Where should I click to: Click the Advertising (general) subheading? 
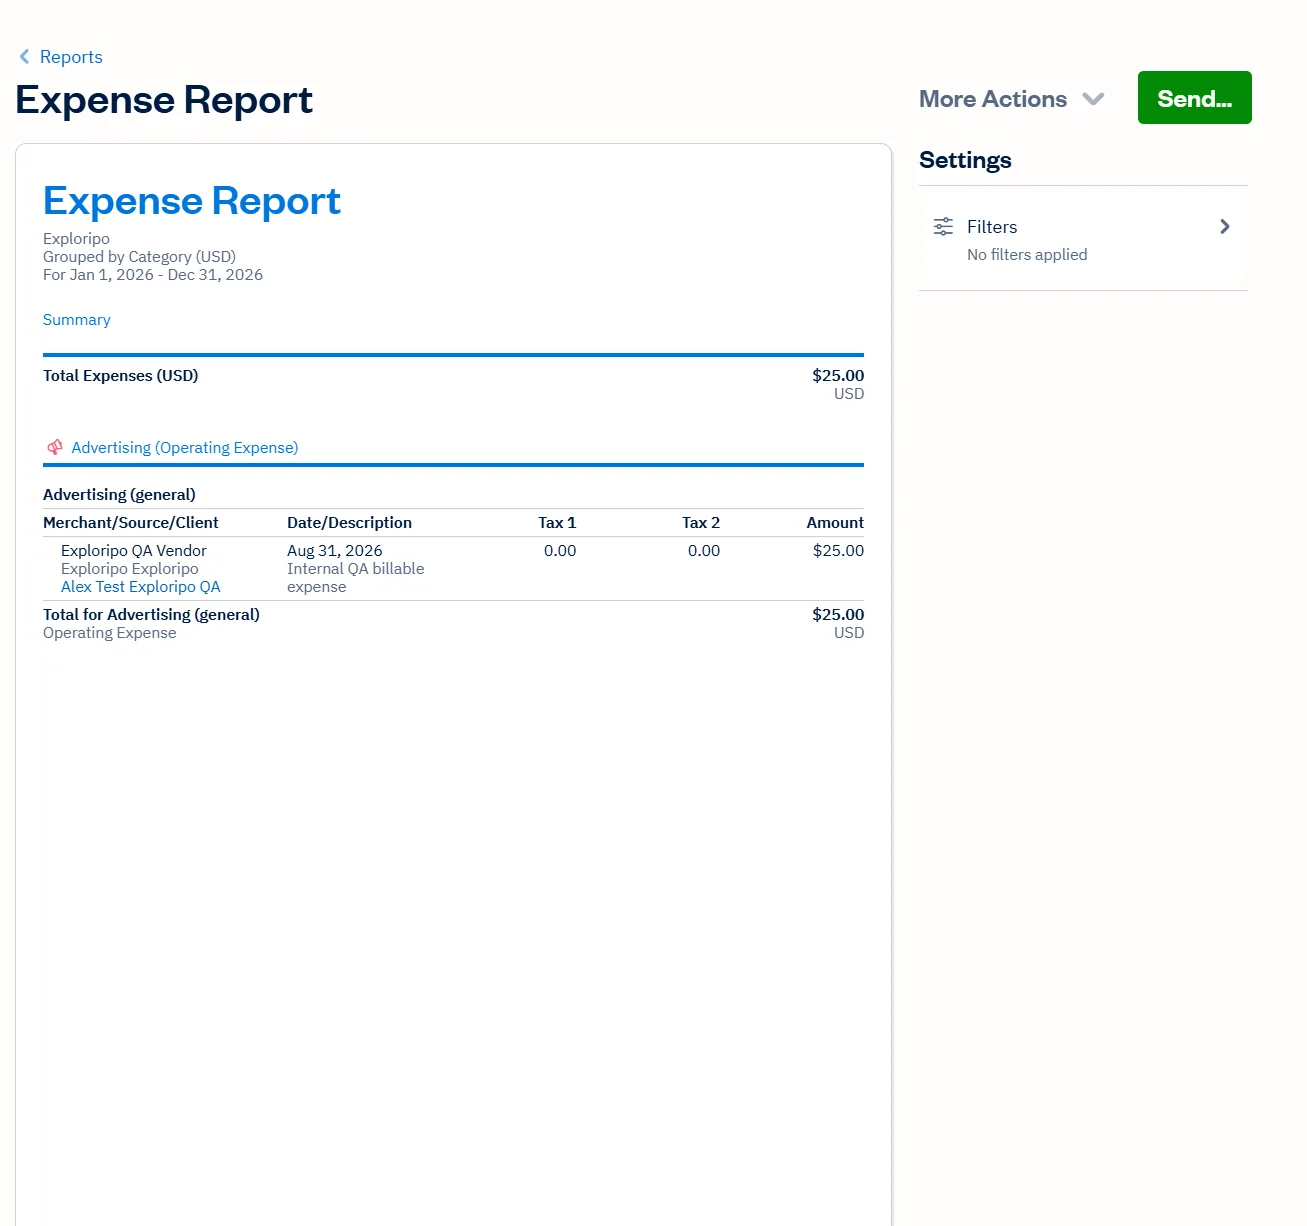[x=120, y=495]
